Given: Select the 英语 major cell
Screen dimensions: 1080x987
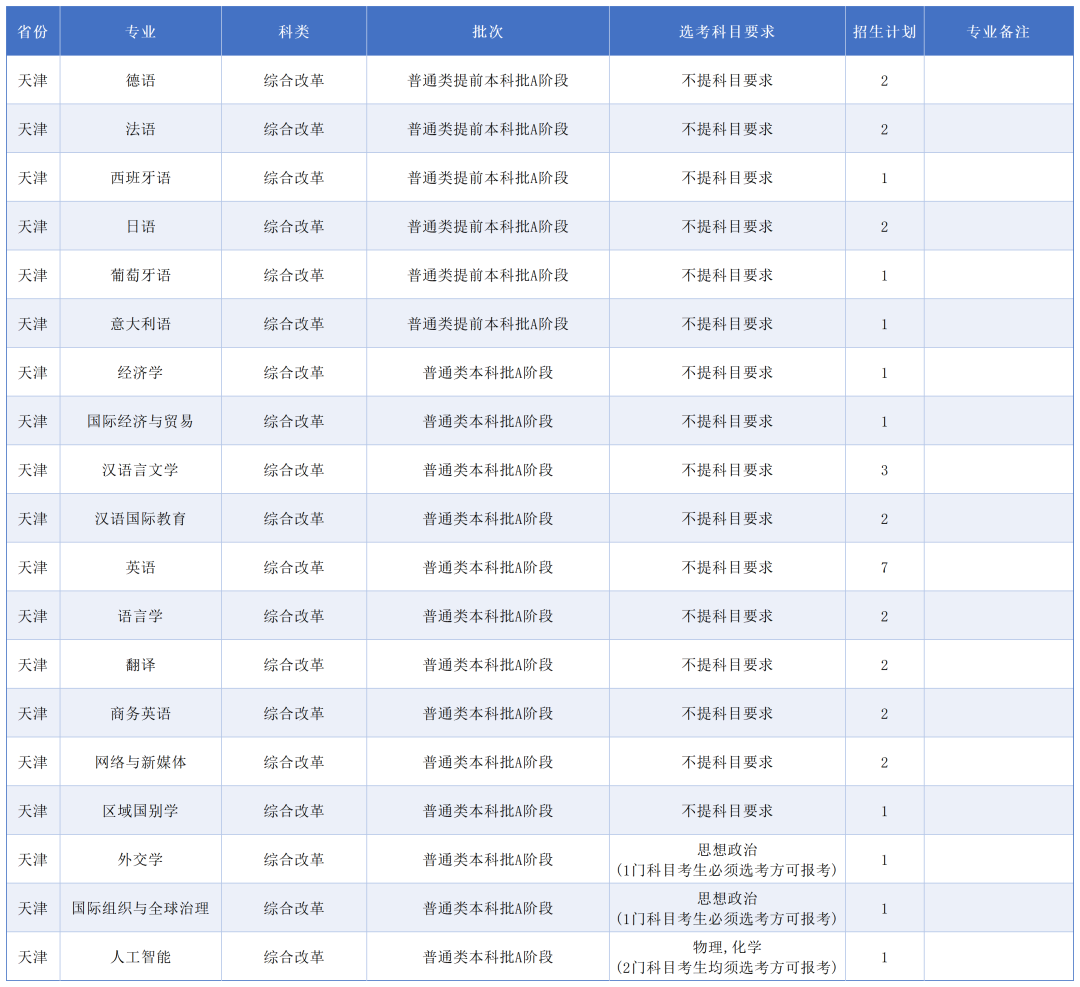Looking at the screenshot, I should [141, 568].
